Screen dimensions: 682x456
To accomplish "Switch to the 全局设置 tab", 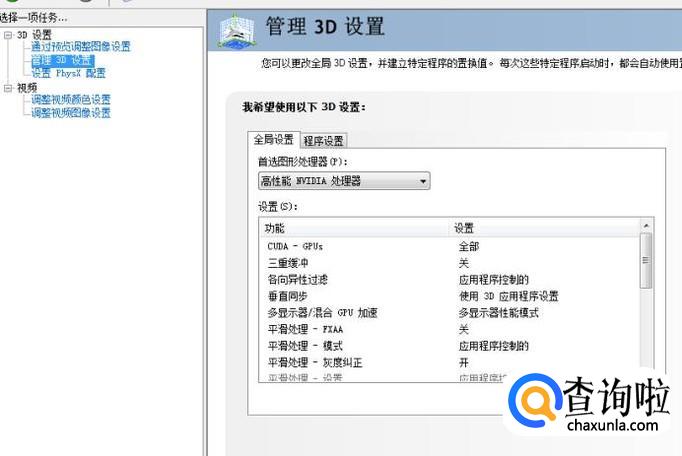I will coord(274,140).
